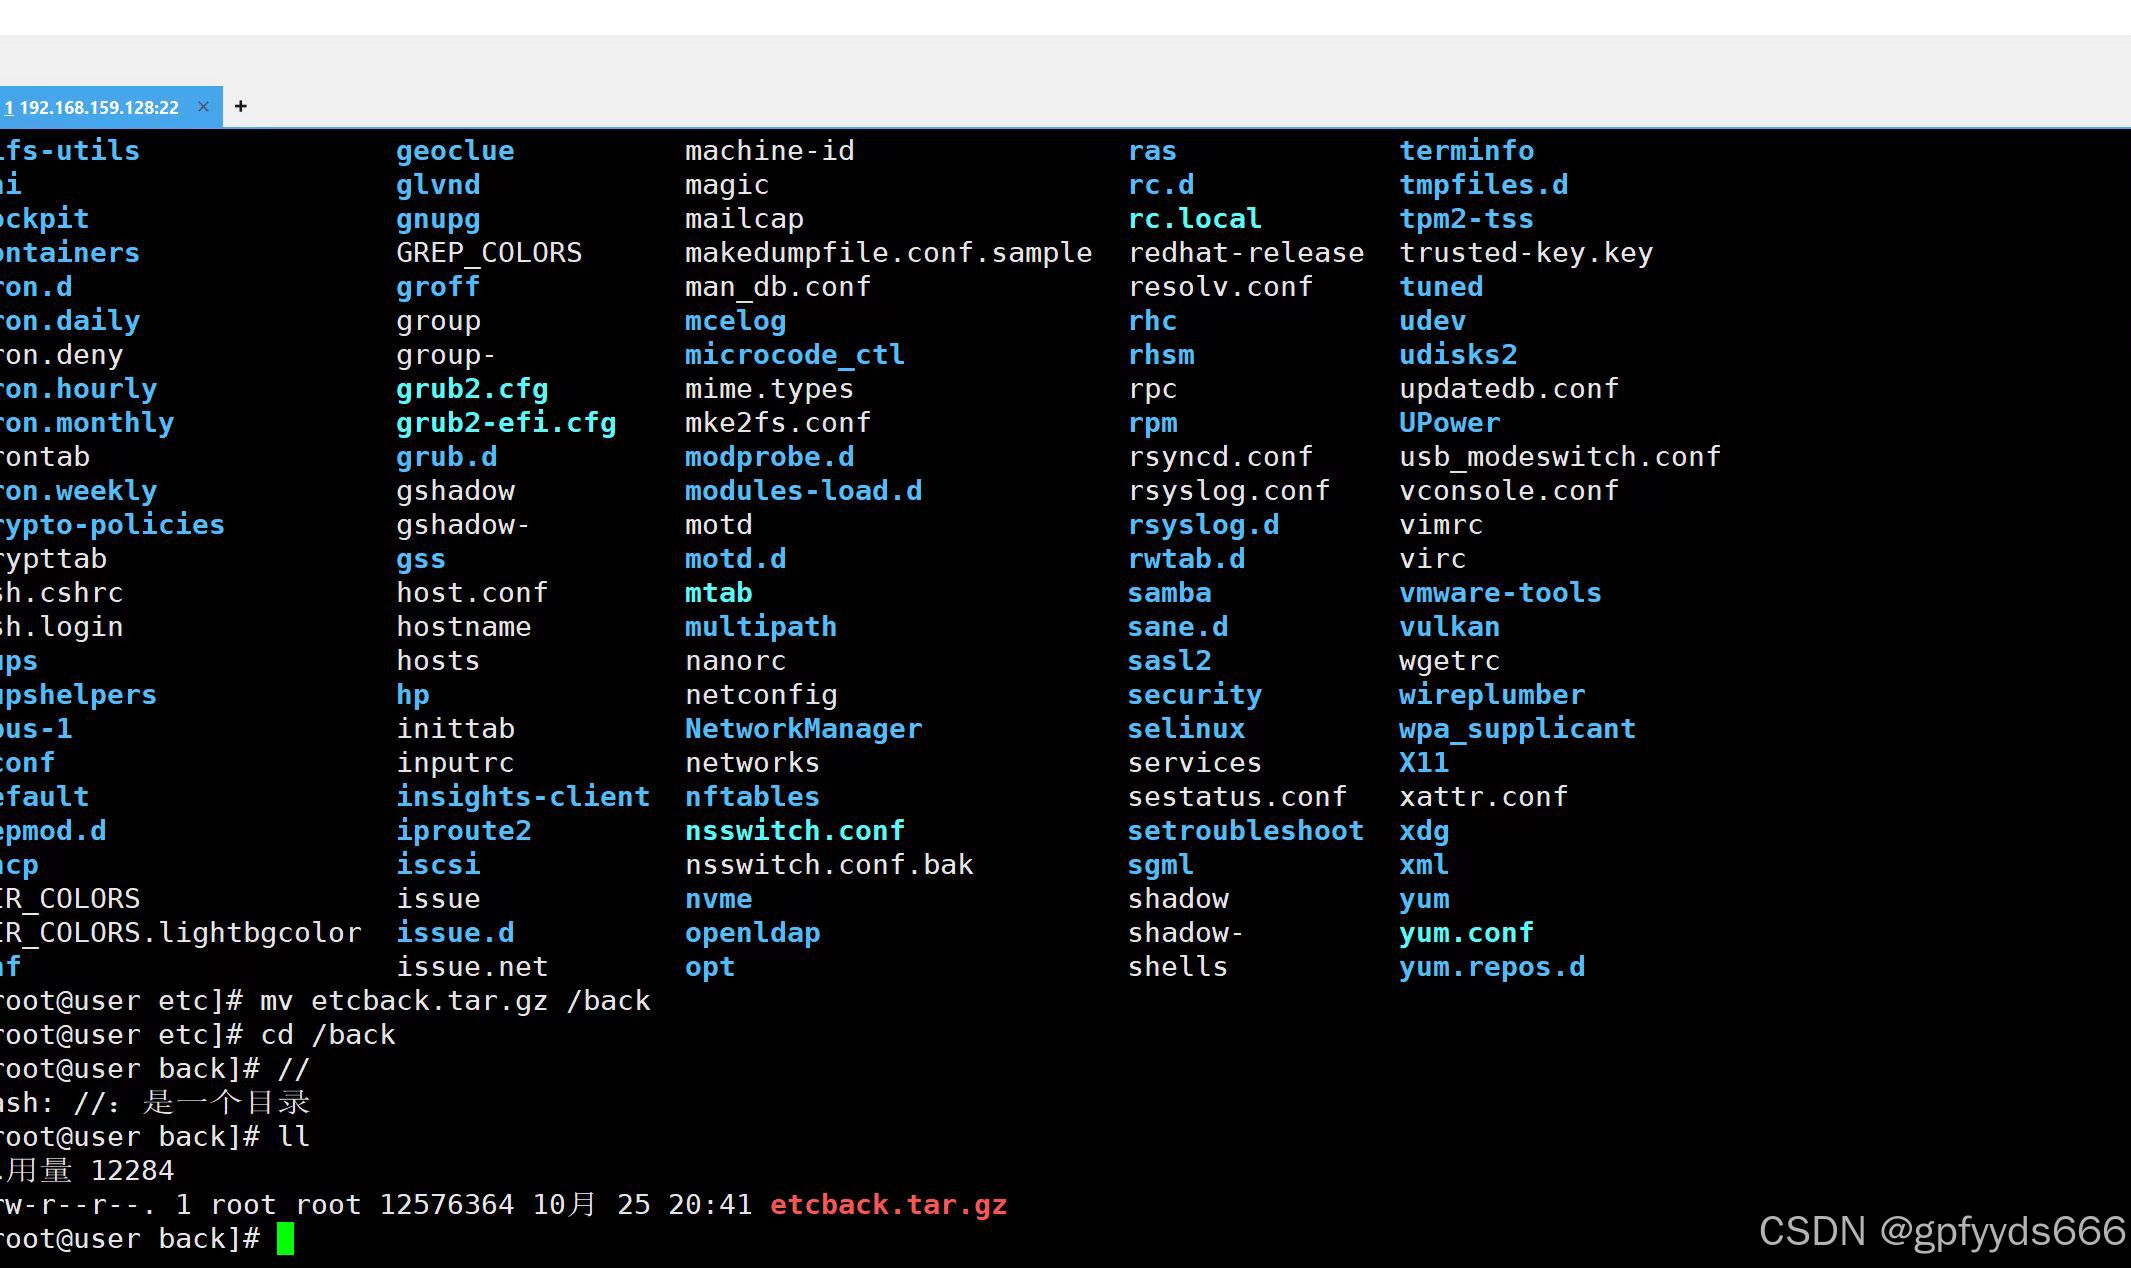Screen dimensions: 2131x1268
Task: Select the NetworkManager directory entry
Action: tap(802, 728)
